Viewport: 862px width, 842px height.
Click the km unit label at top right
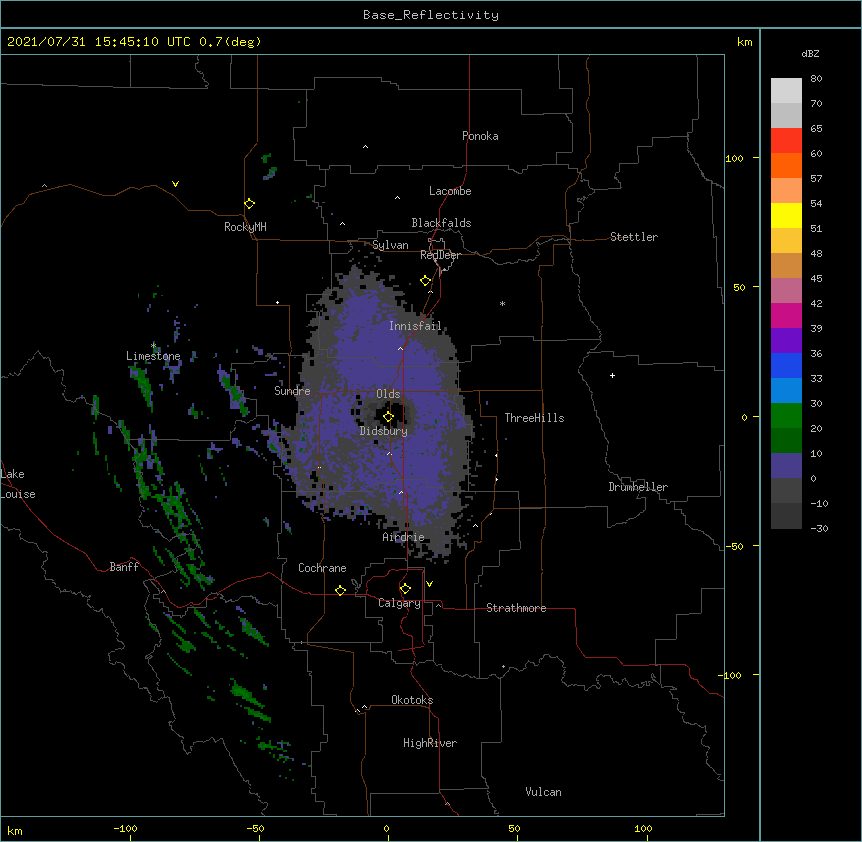pos(745,42)
